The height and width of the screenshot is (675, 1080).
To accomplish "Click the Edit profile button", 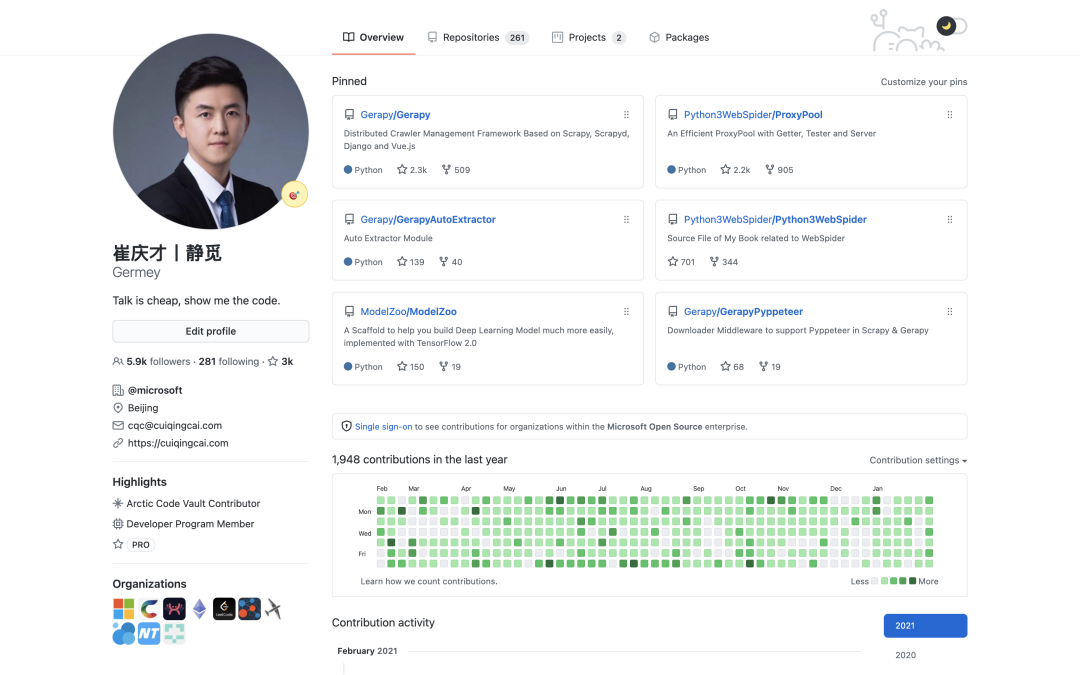I will click(x=211, y=331).
